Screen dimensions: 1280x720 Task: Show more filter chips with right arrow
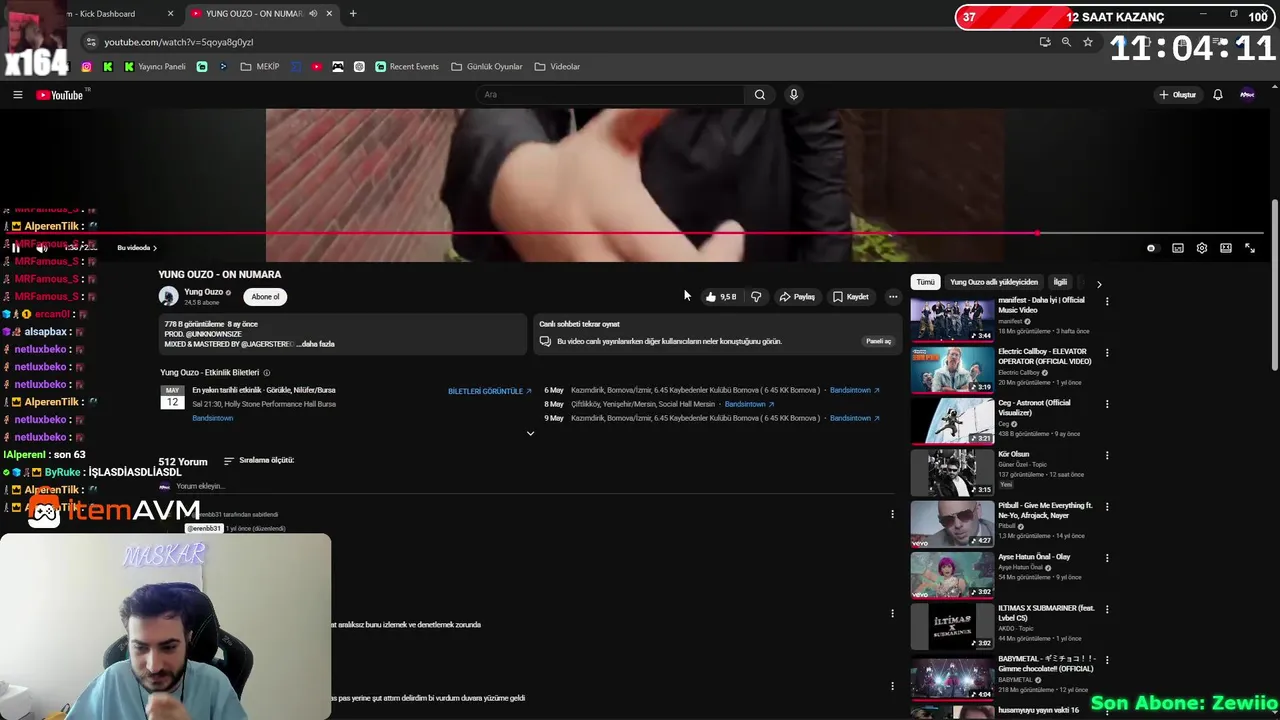coord(1099,284)
